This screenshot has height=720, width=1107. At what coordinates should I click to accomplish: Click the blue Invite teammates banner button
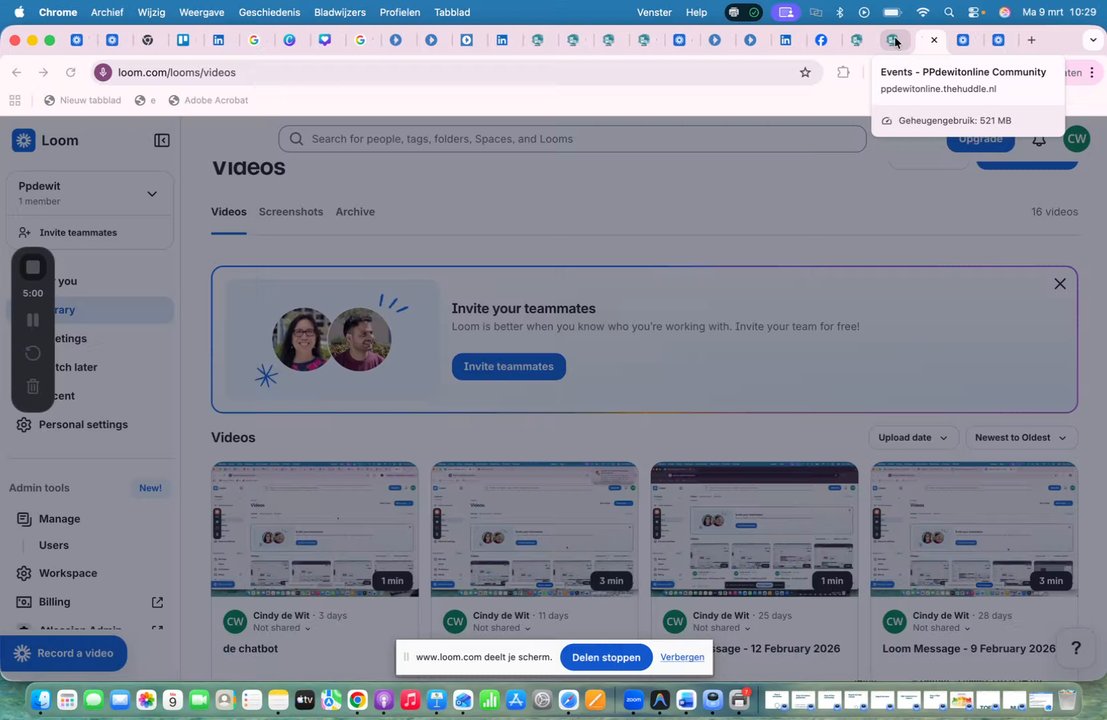pyautogui.click(x=508, y=366)
